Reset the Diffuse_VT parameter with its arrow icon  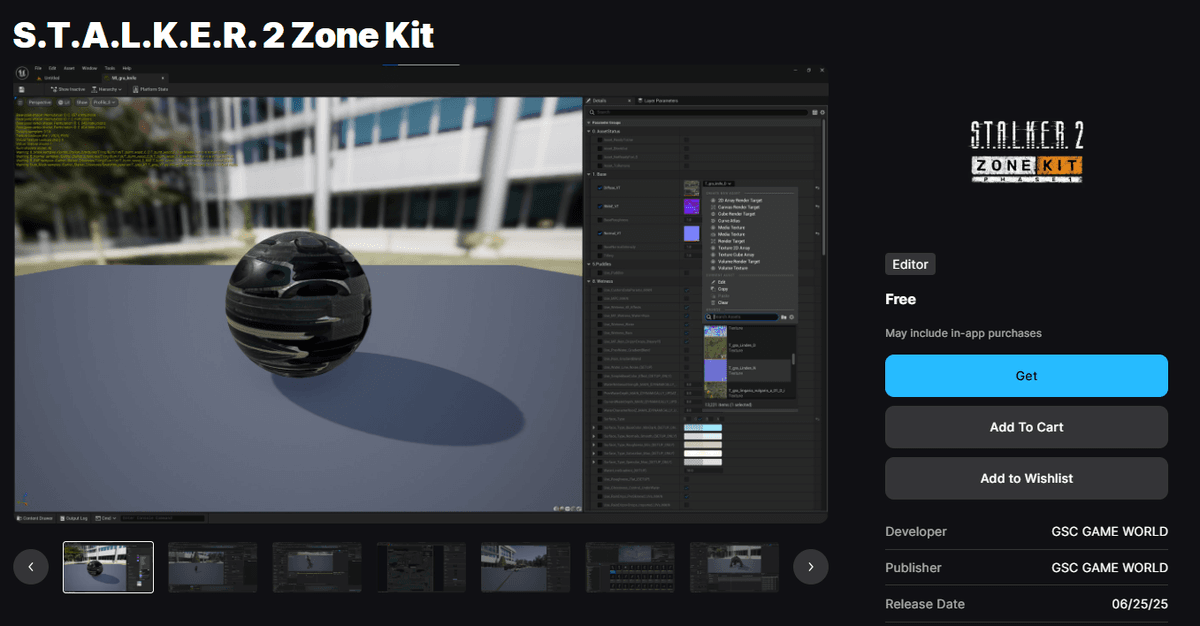coord(817,187)
